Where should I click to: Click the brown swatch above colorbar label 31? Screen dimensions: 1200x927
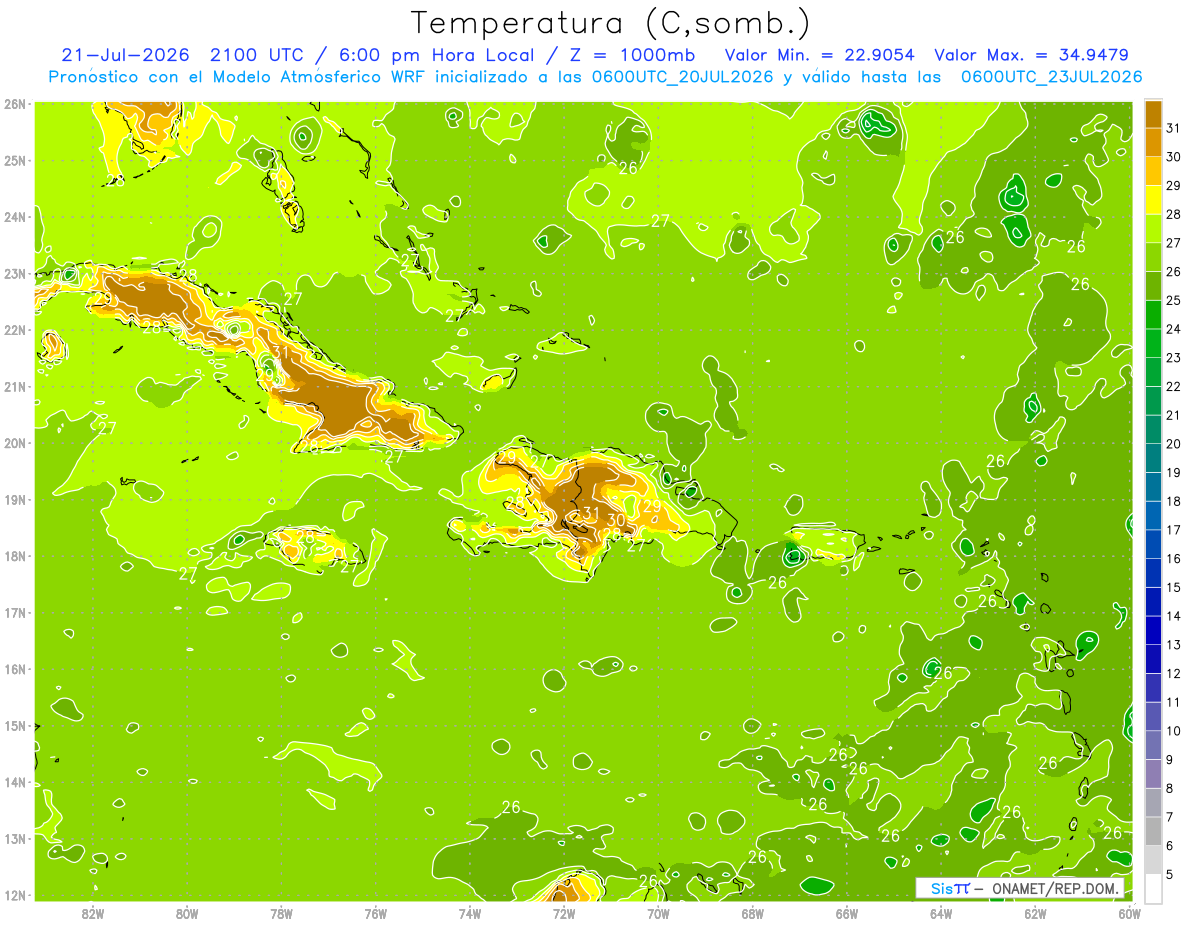click(1153, 114)
